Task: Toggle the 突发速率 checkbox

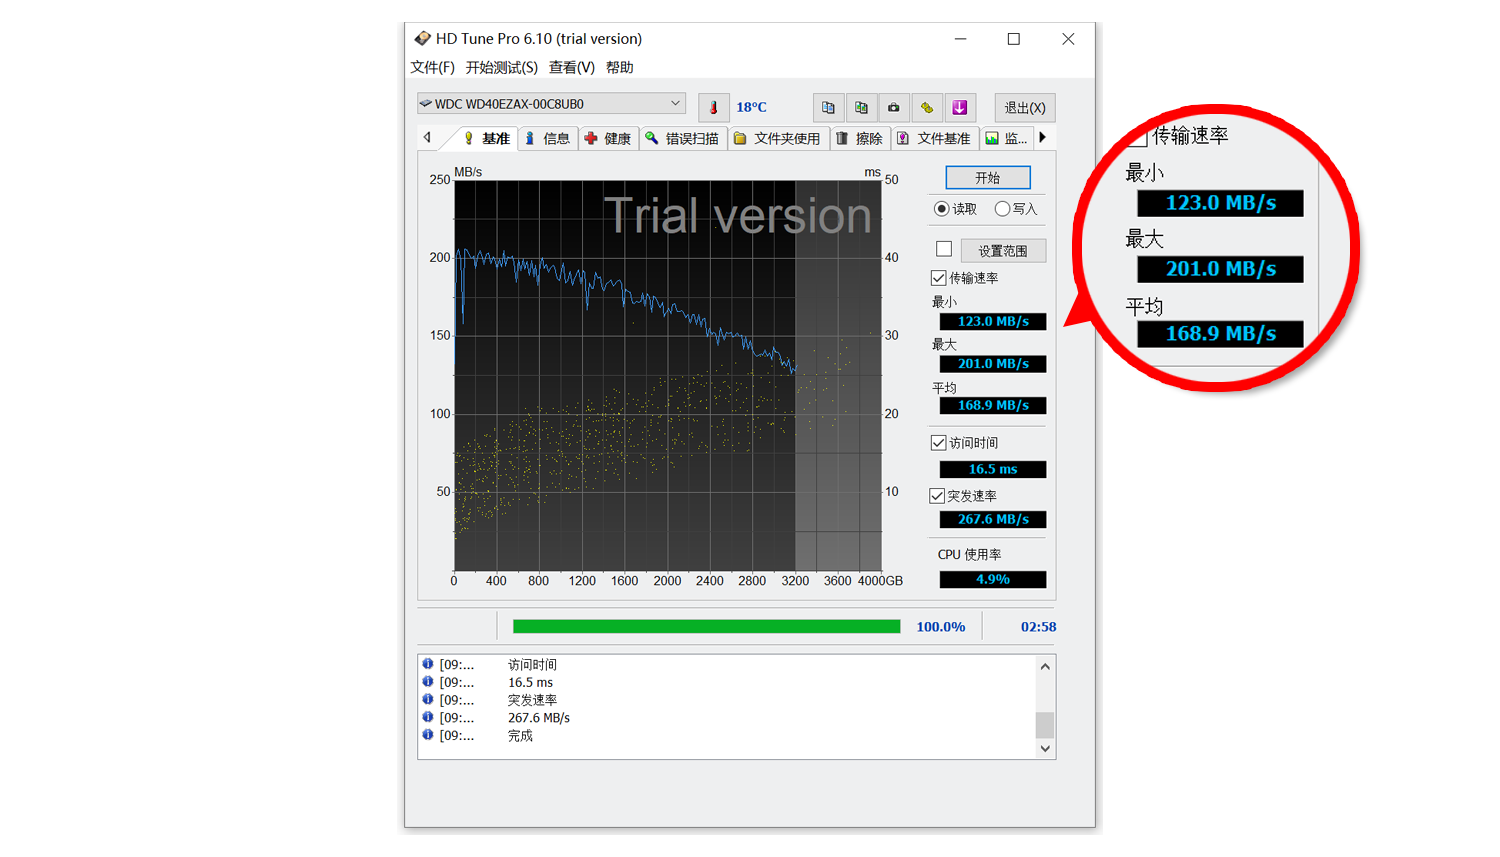Action: (937, 496)
